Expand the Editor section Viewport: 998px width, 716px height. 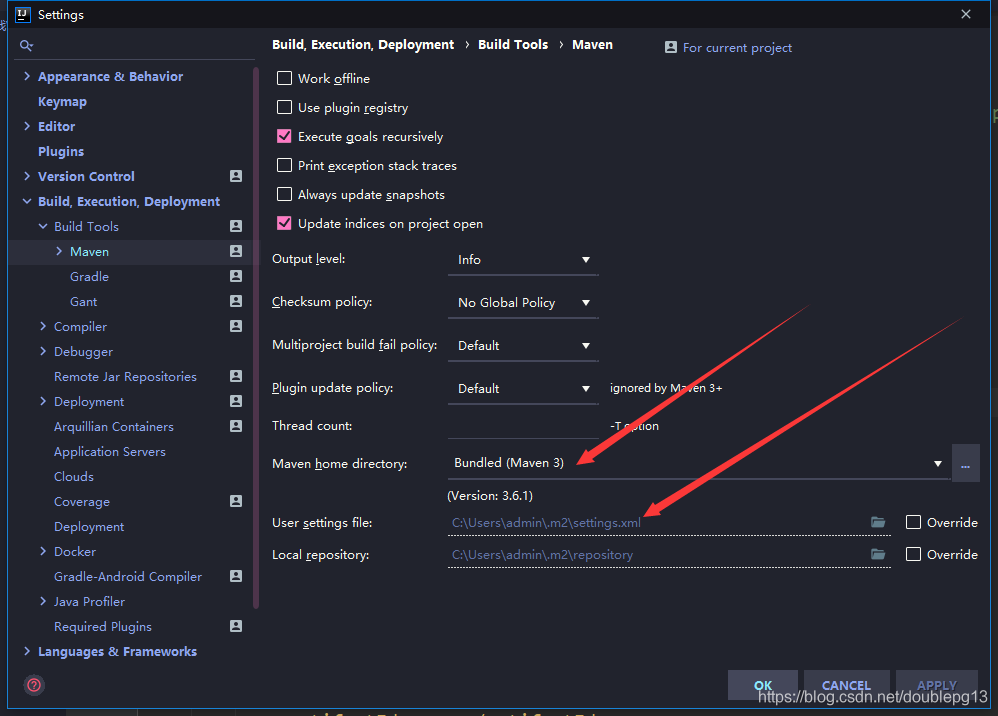pyautogui.click(x=27, y=126)
